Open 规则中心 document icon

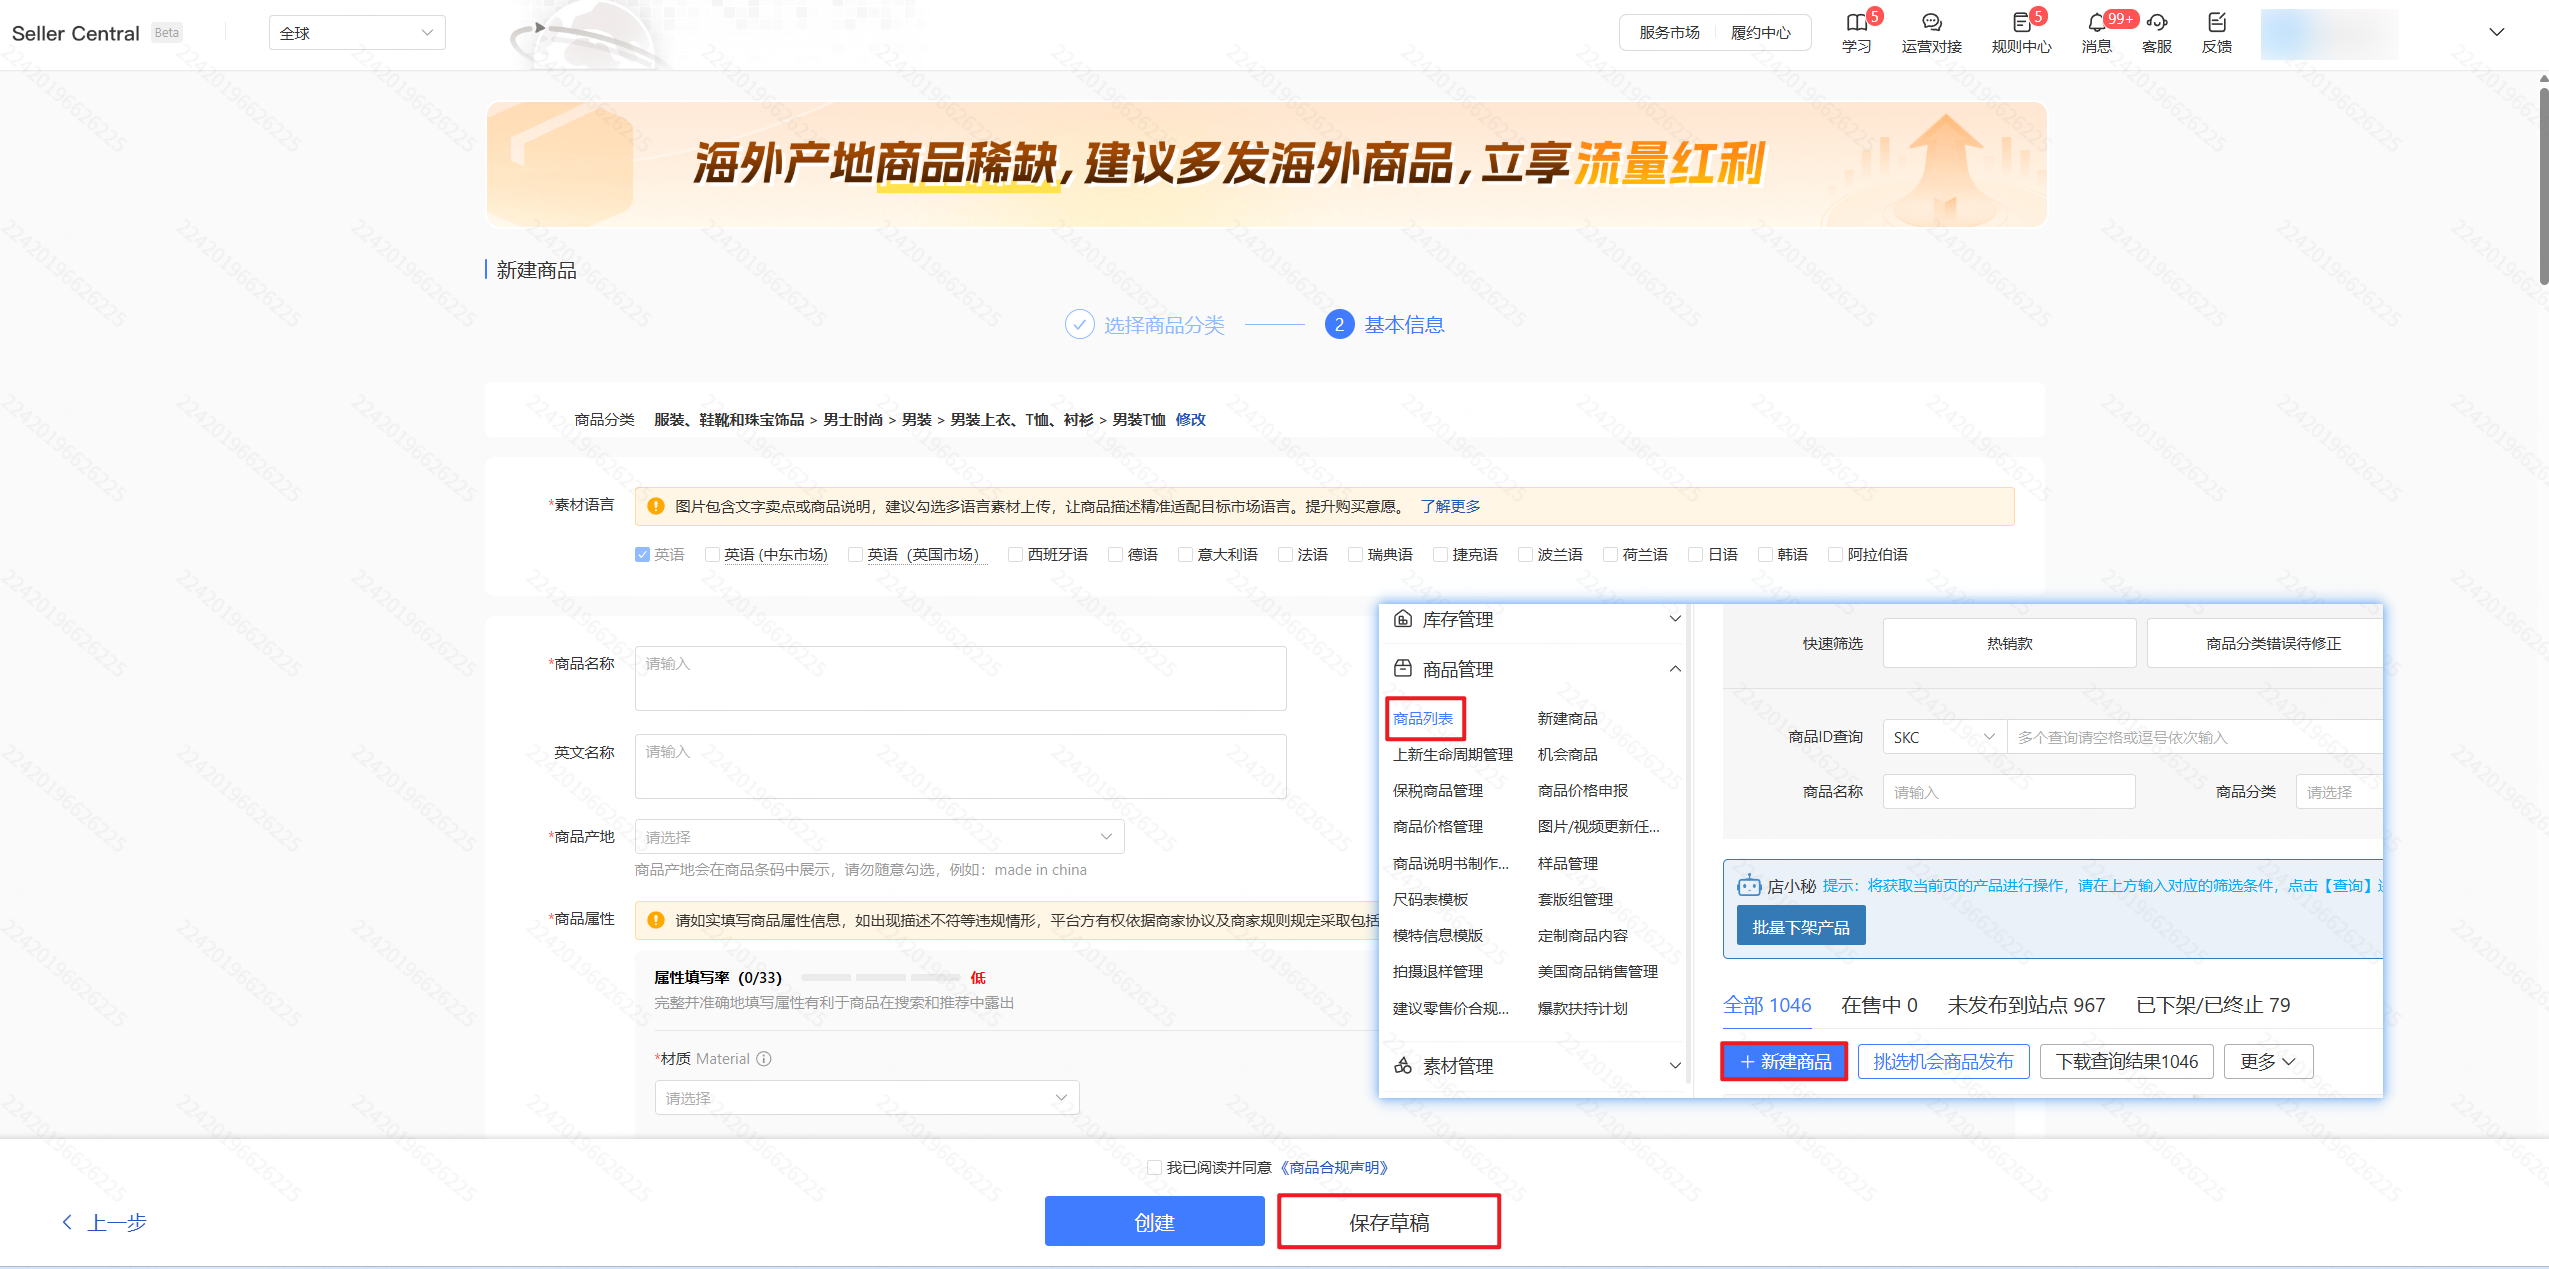pyautogui.click(x=2020, y=23)
